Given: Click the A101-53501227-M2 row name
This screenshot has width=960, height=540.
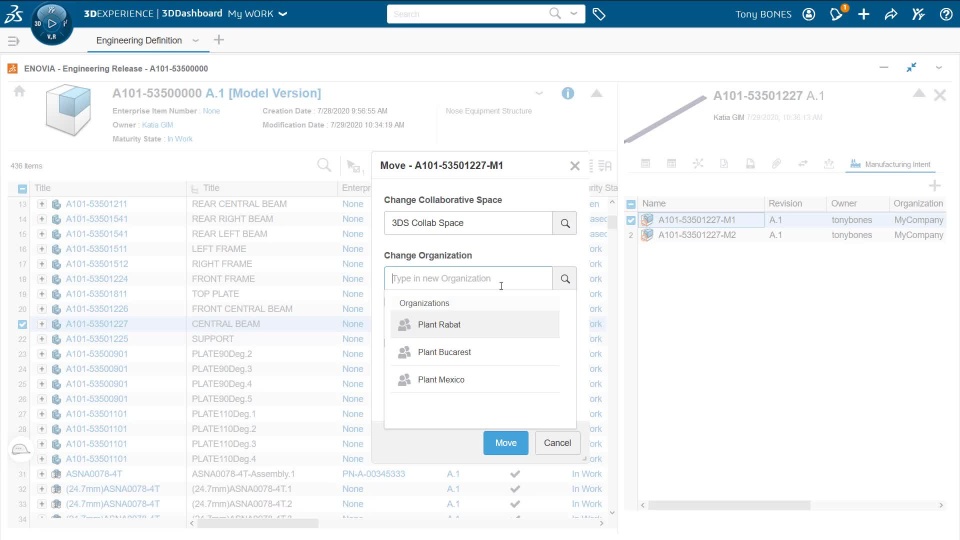Looking at the screenshot, I should click(697, 235).
